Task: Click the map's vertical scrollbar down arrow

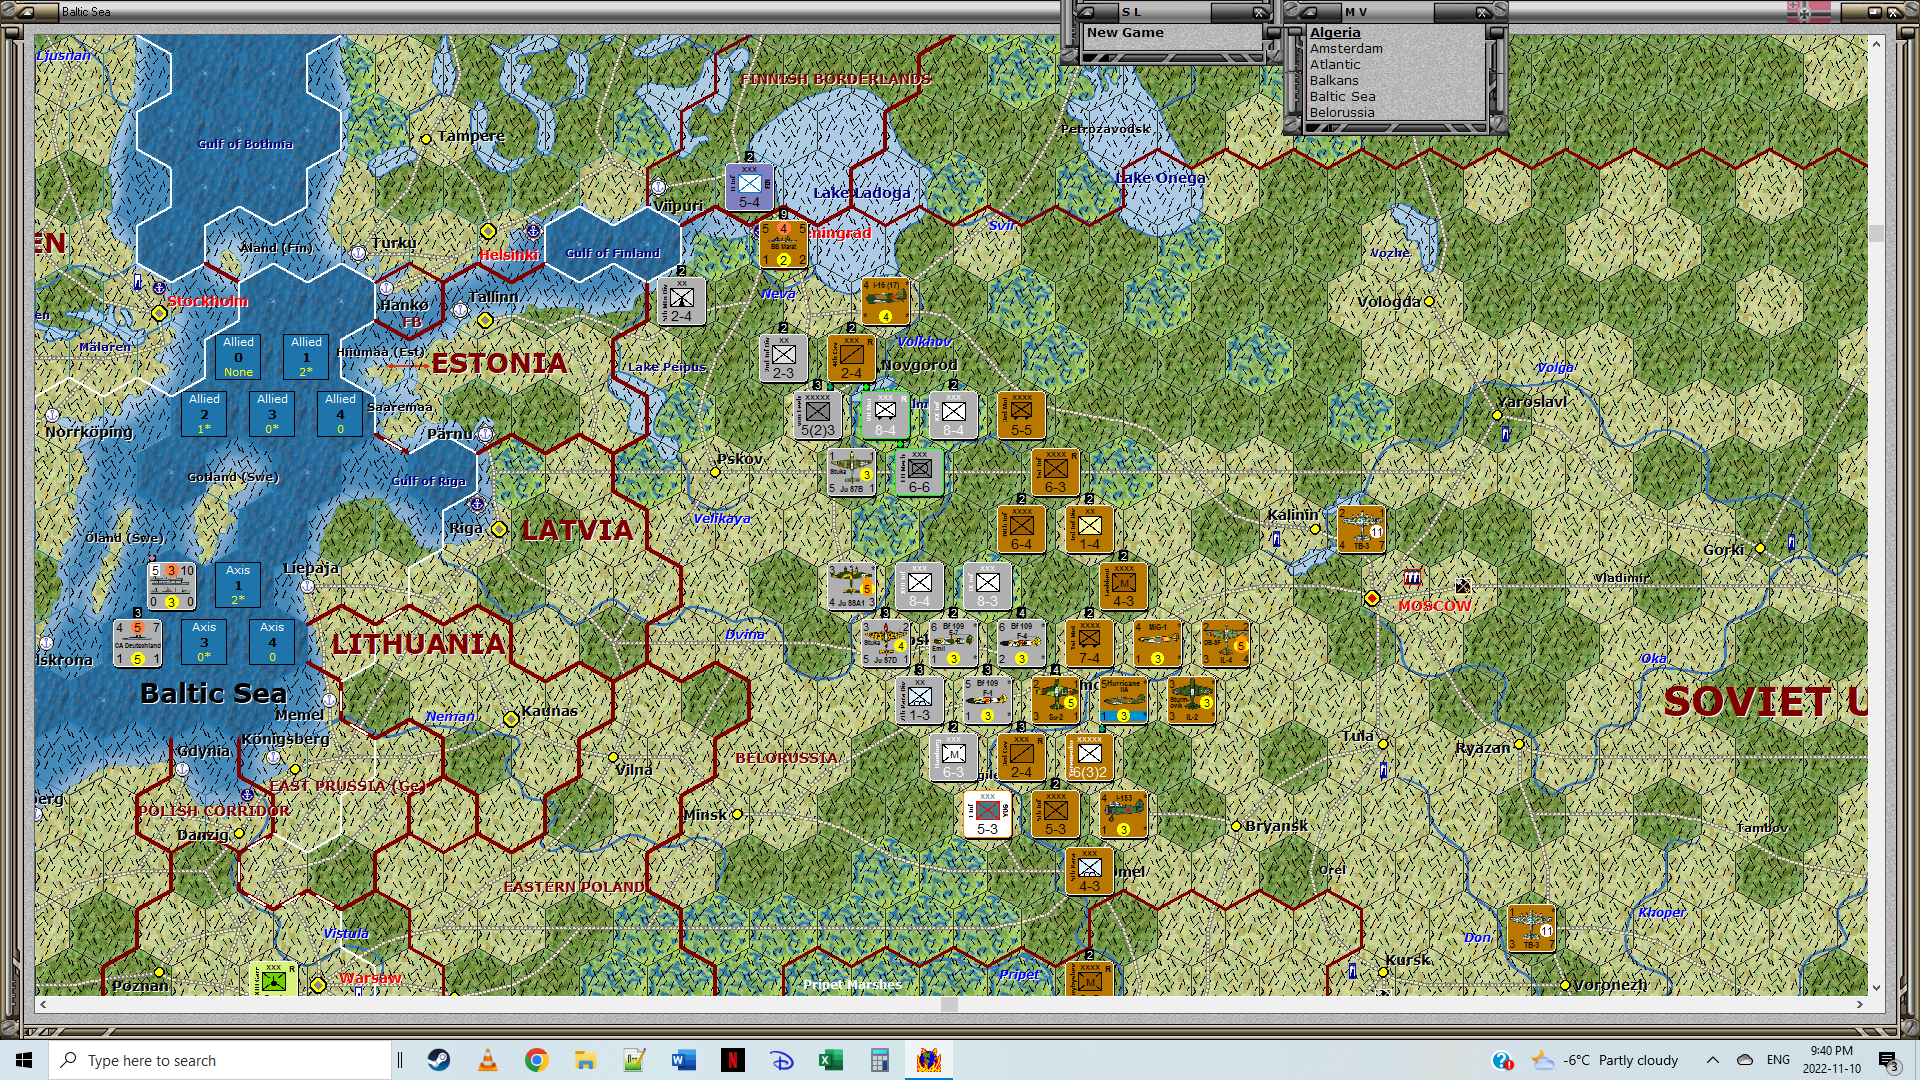Action: (x=1876, y=987)
